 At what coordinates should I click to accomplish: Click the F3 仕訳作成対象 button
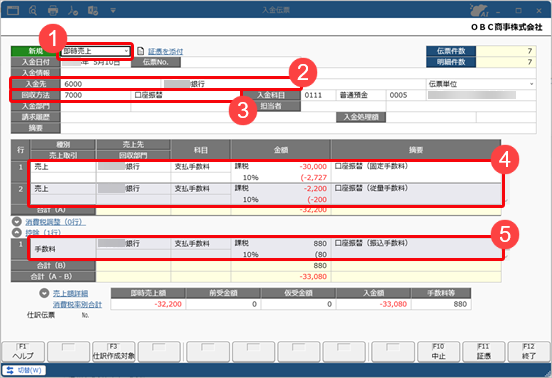tap(114, 352)
